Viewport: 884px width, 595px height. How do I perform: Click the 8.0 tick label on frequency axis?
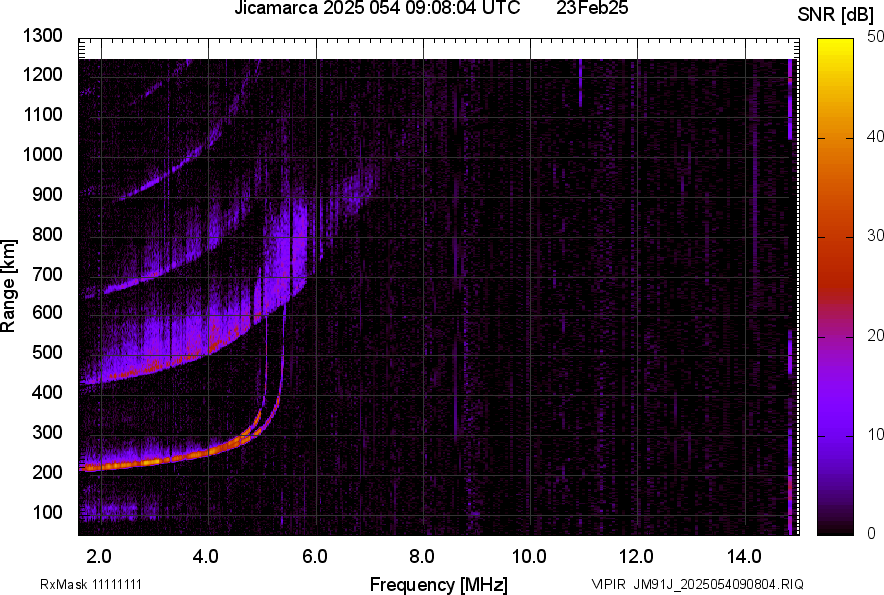coord(422,555)
